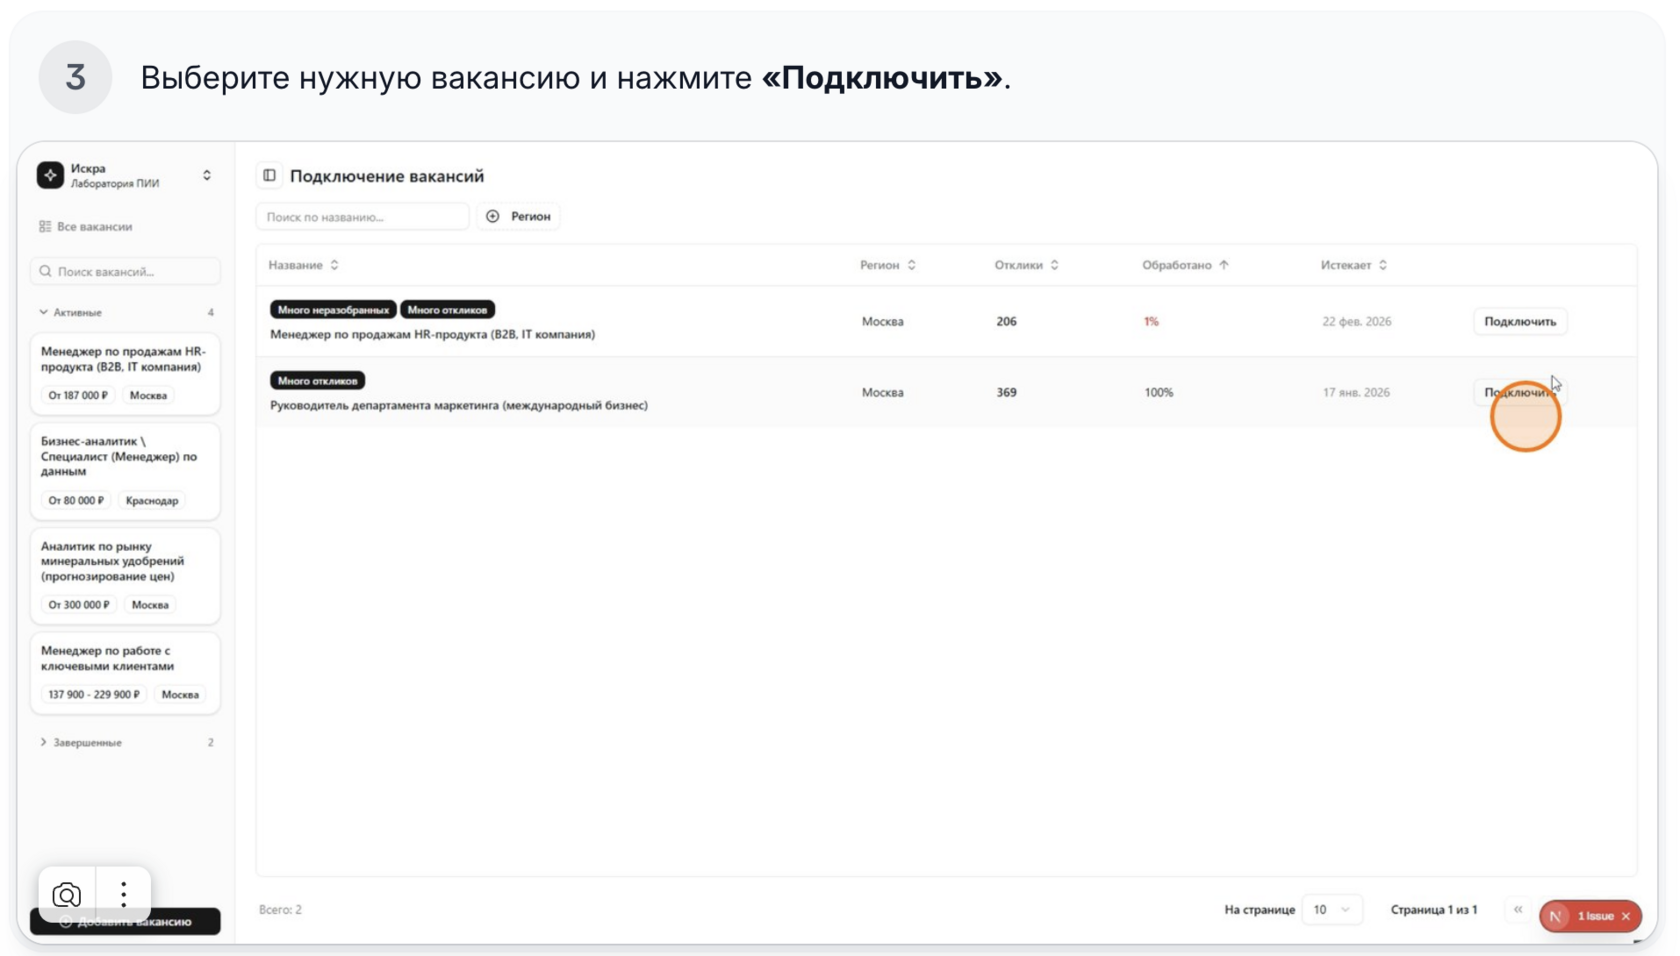Open the Менеджер по продажам HR-продукта sidebar card
The image size is (1680, 956).
pyautogui.click(x=125, y=372)
